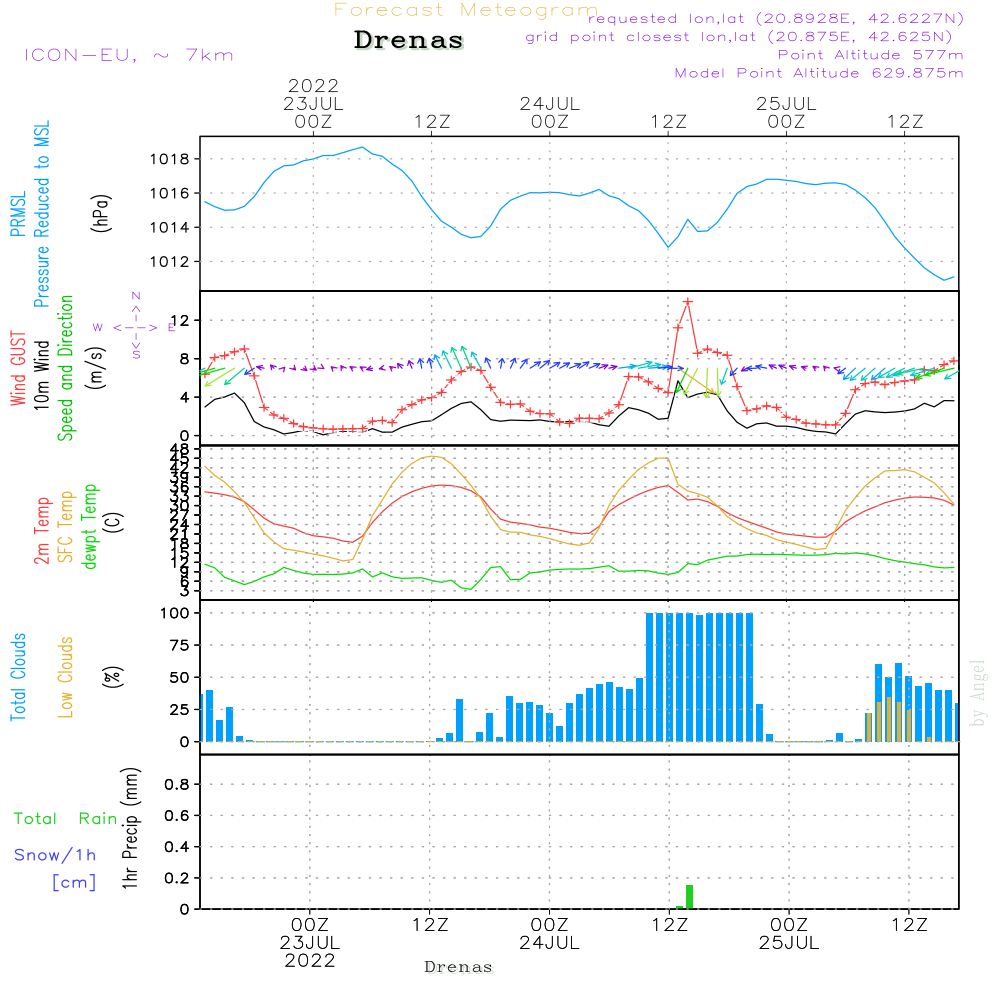This screenshot has width=1000, height=1000.
Task: Click the 1014 pressure tick label
Action: click(170, 228)
